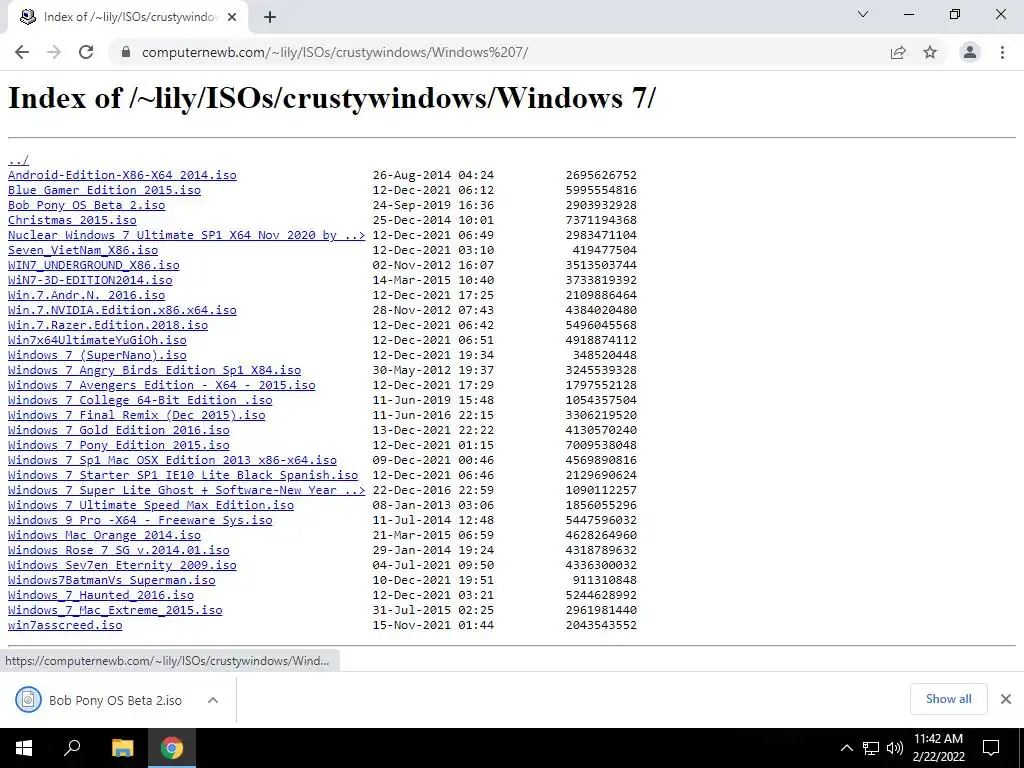This screenshot has height=768, width=1024.
Task: Open taskbar search magnifier
Action: [72, 748]
